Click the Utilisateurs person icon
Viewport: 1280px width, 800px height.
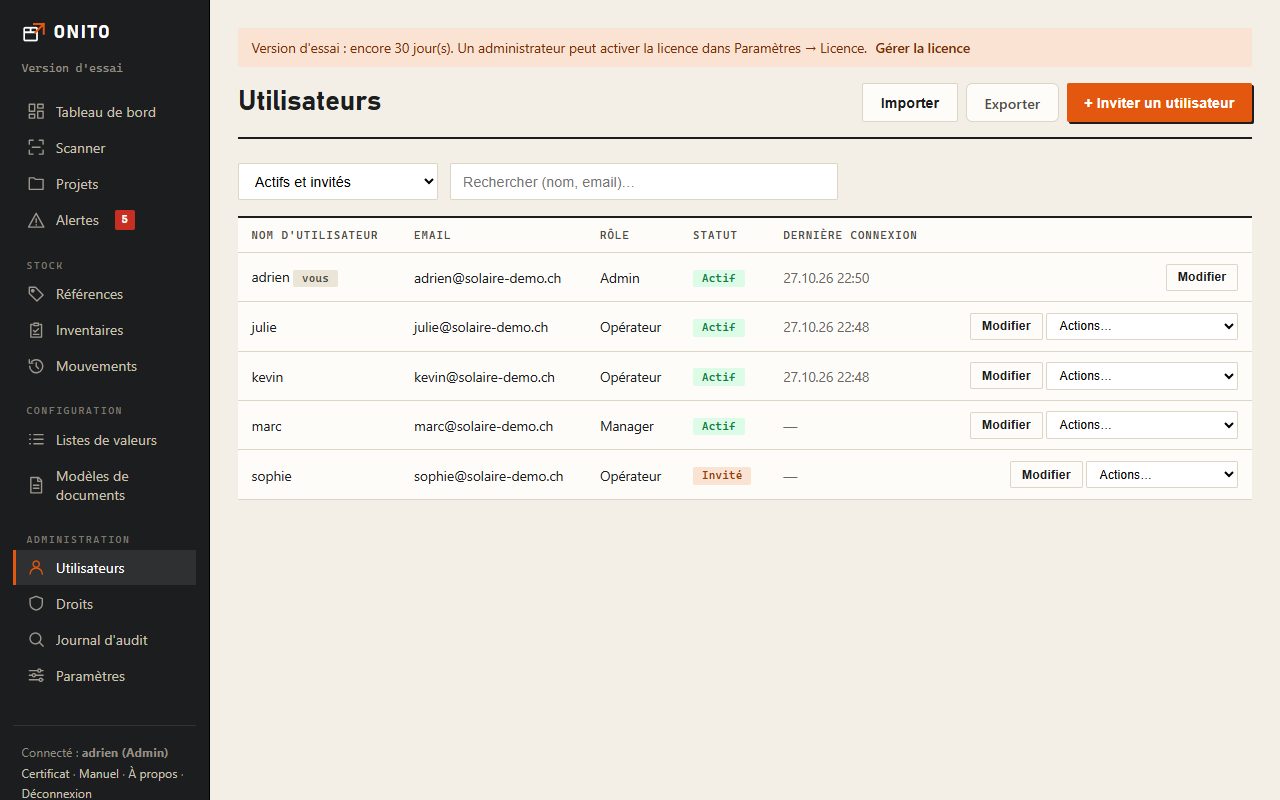(x=36, y=568)
